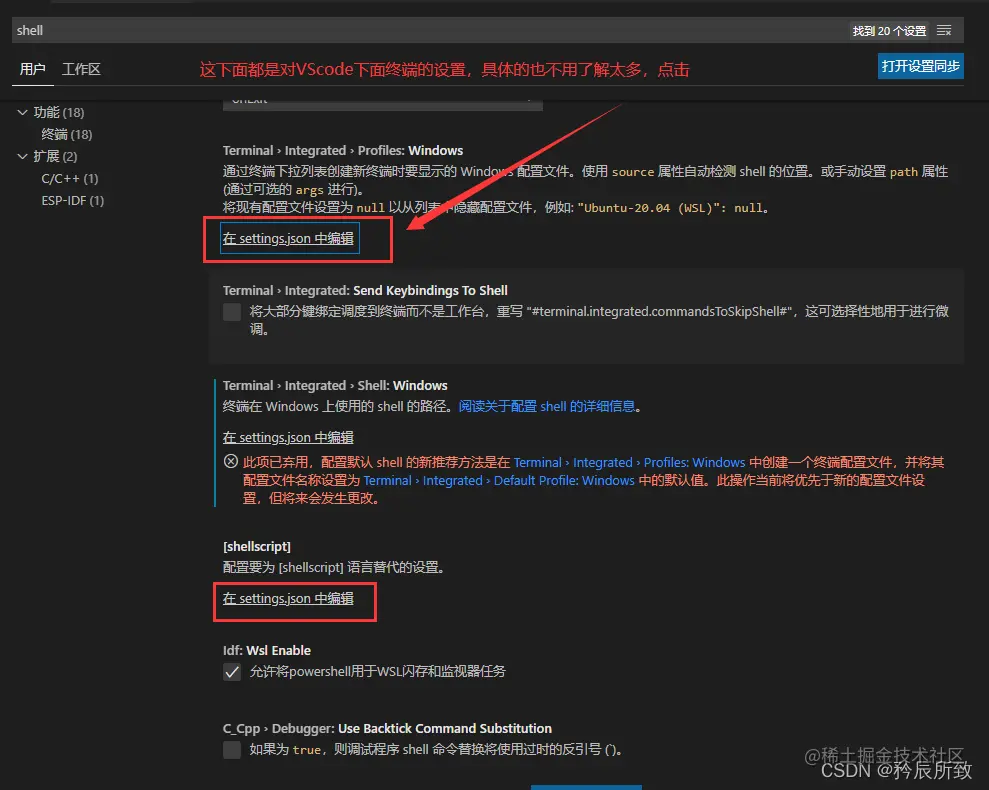Open the settings filter menu icon
The width and height of the screenshot is (989, 790).
pyautogui.click(x=944, y=30)
